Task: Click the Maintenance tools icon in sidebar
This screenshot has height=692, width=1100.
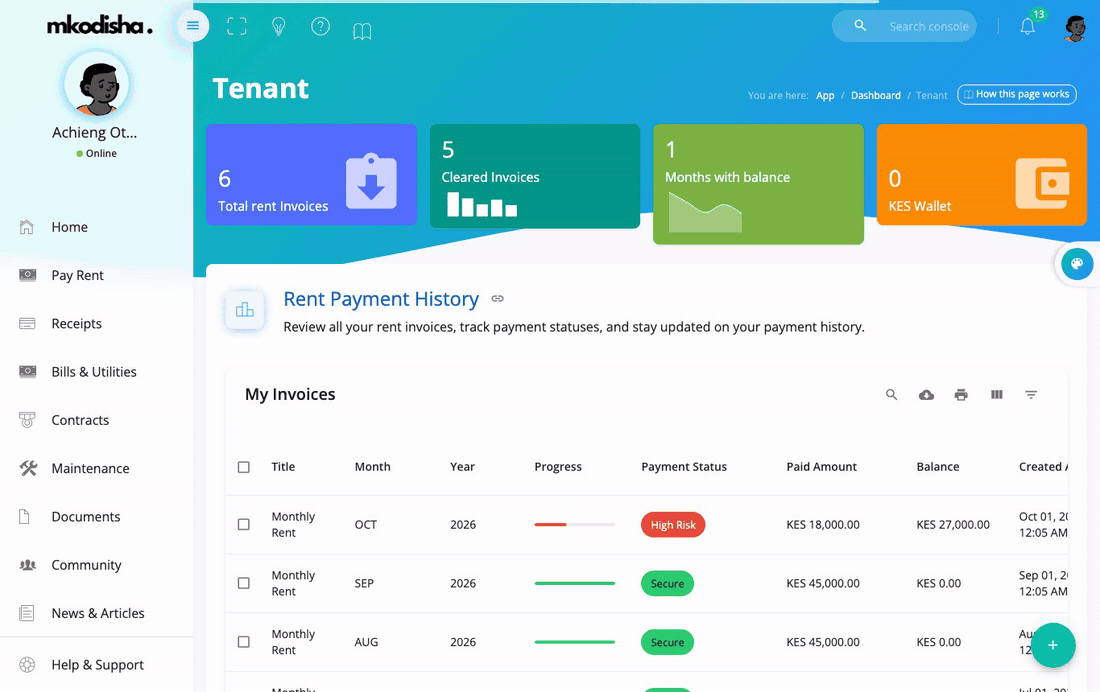Action: click(x=28, y=468)
